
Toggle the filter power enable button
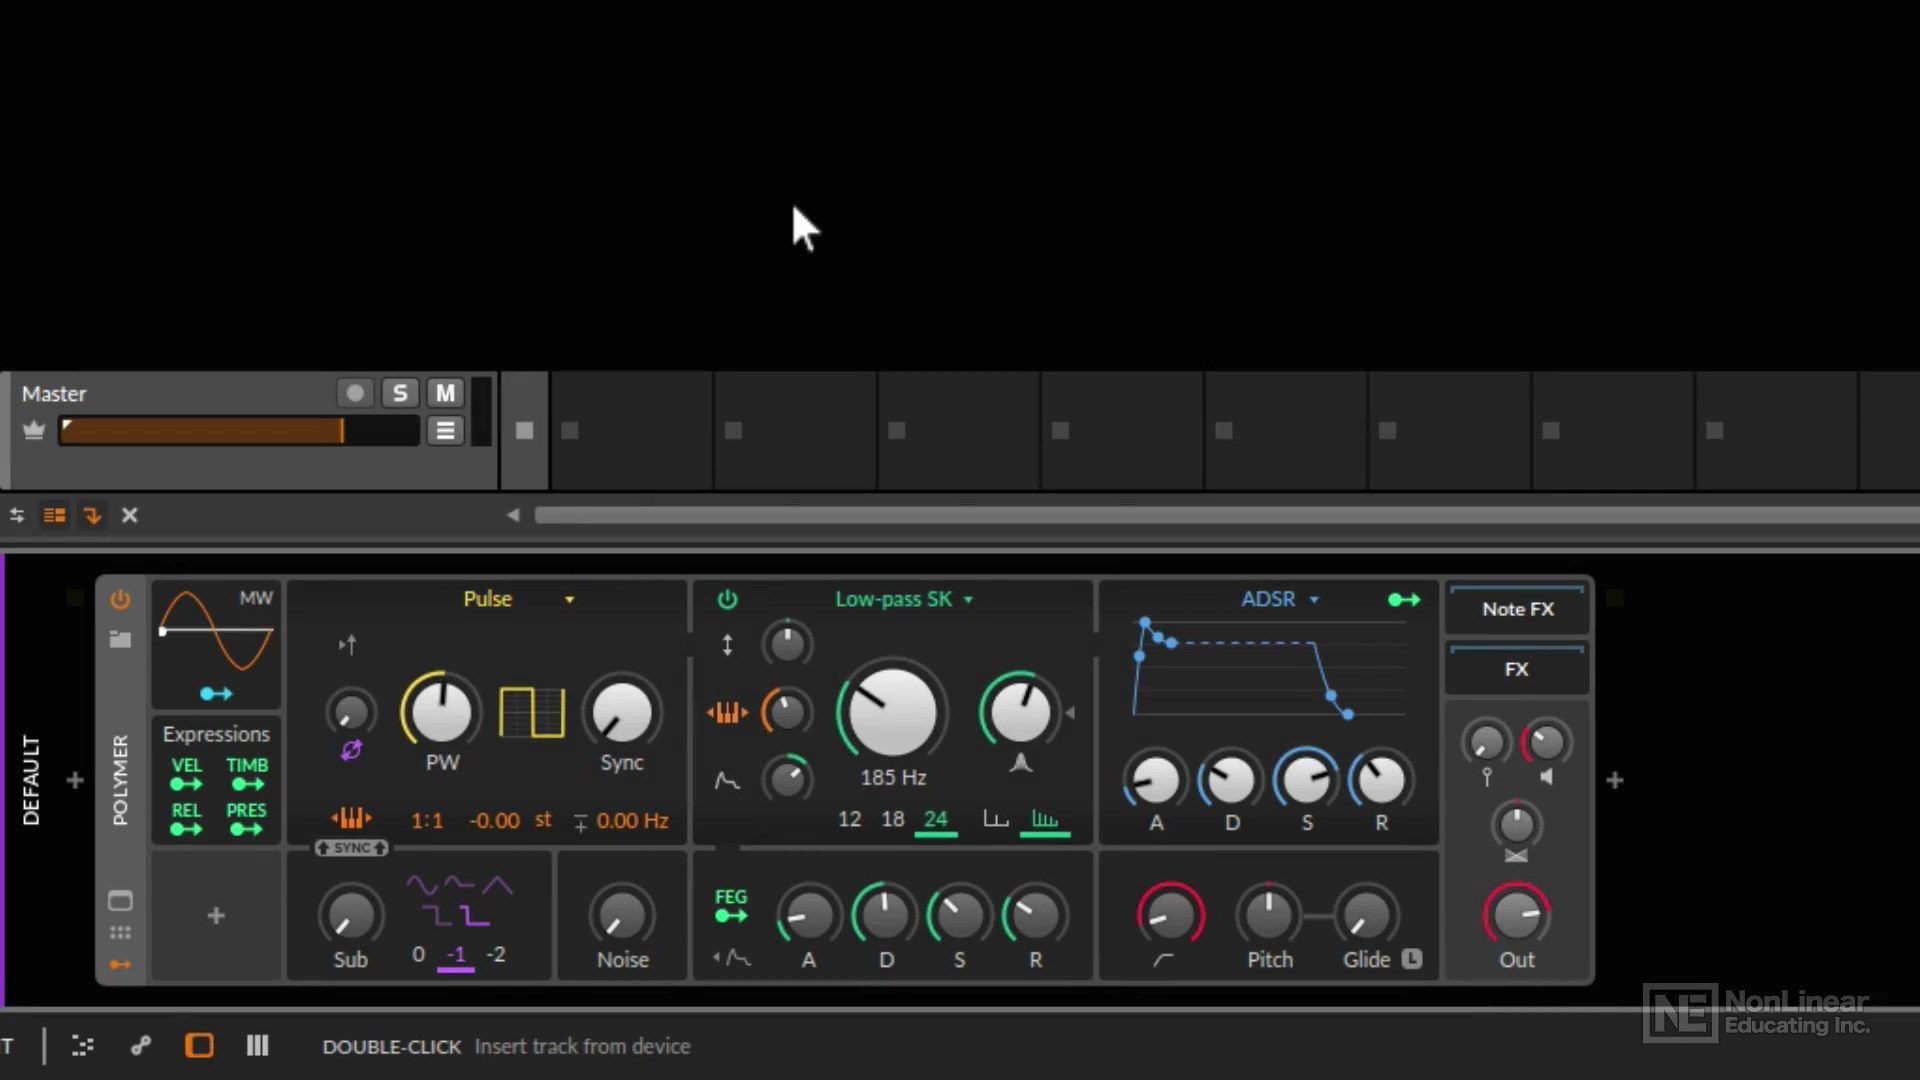click(x=725, y=599)
